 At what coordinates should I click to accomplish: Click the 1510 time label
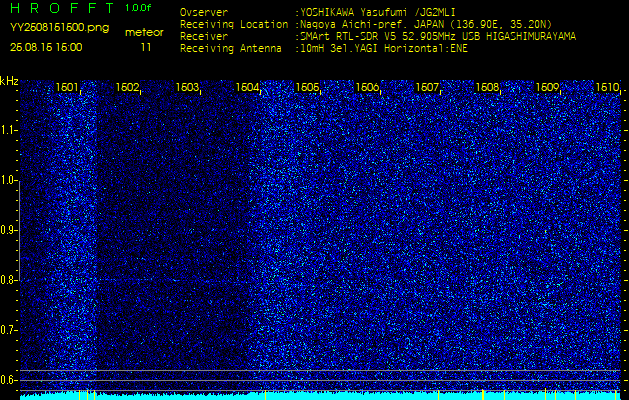point(607,87)
